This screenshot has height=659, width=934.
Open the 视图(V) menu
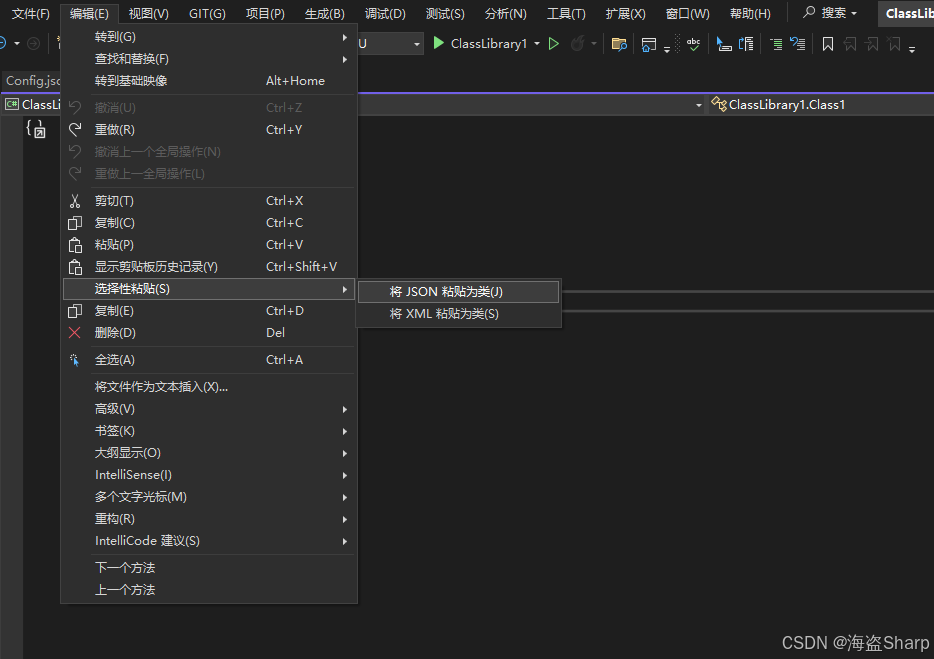(149, 14)
